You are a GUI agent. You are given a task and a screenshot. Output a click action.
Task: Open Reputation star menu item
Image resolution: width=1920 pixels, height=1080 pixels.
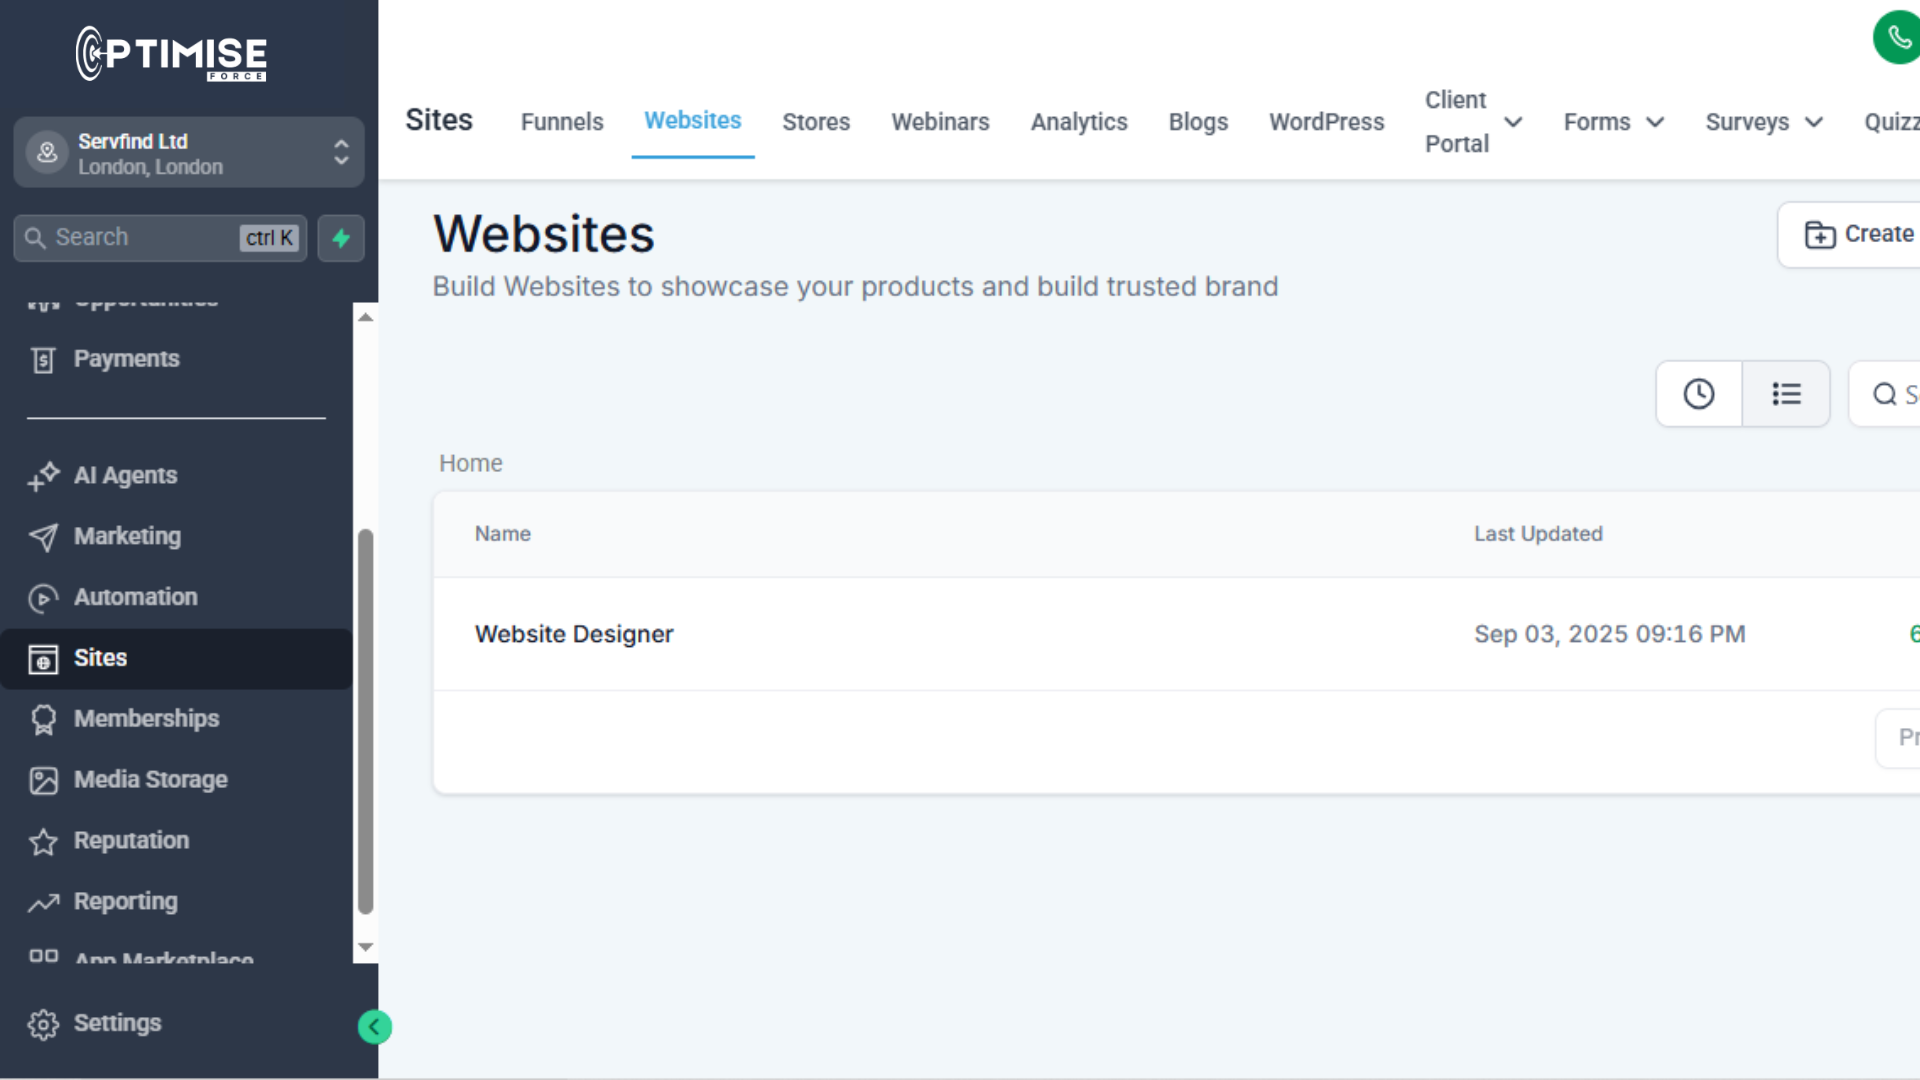point(131,841)
